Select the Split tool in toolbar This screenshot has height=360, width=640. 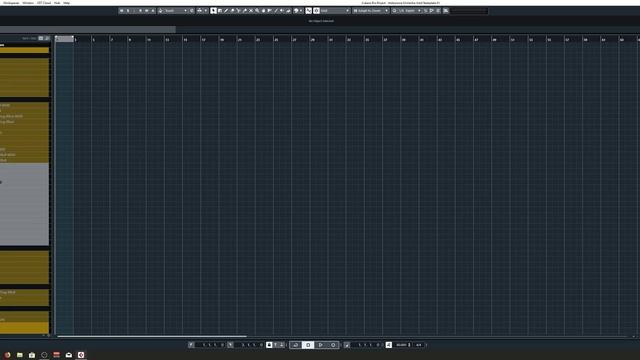pos(238,11)
